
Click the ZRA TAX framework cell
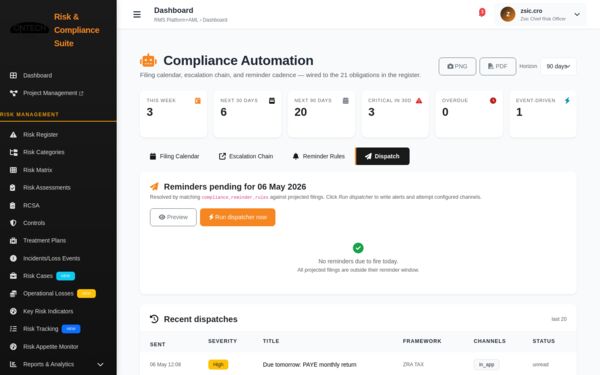(x=413, y=364)
